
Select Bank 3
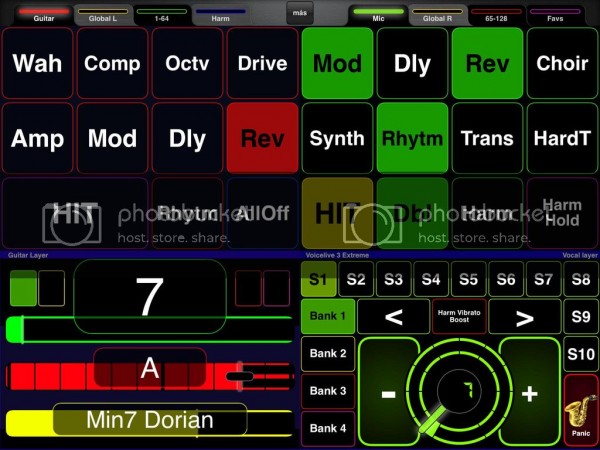[328, 391]
